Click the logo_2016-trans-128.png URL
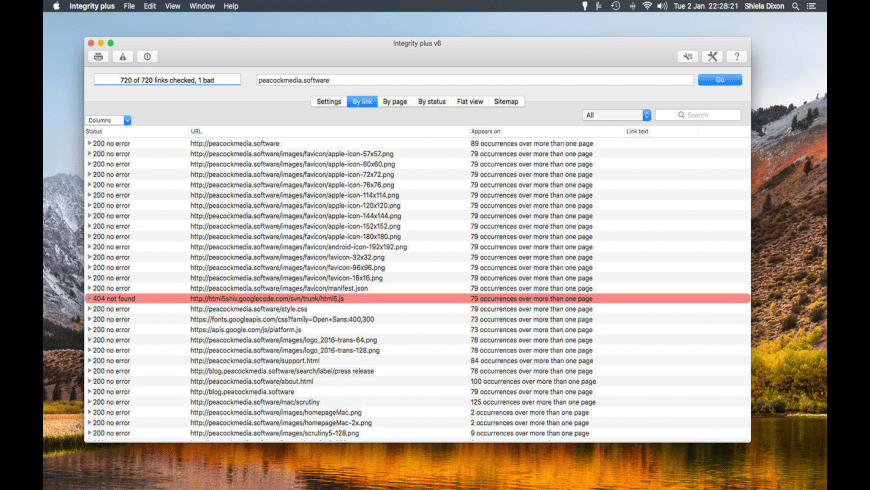 point(285,350)
